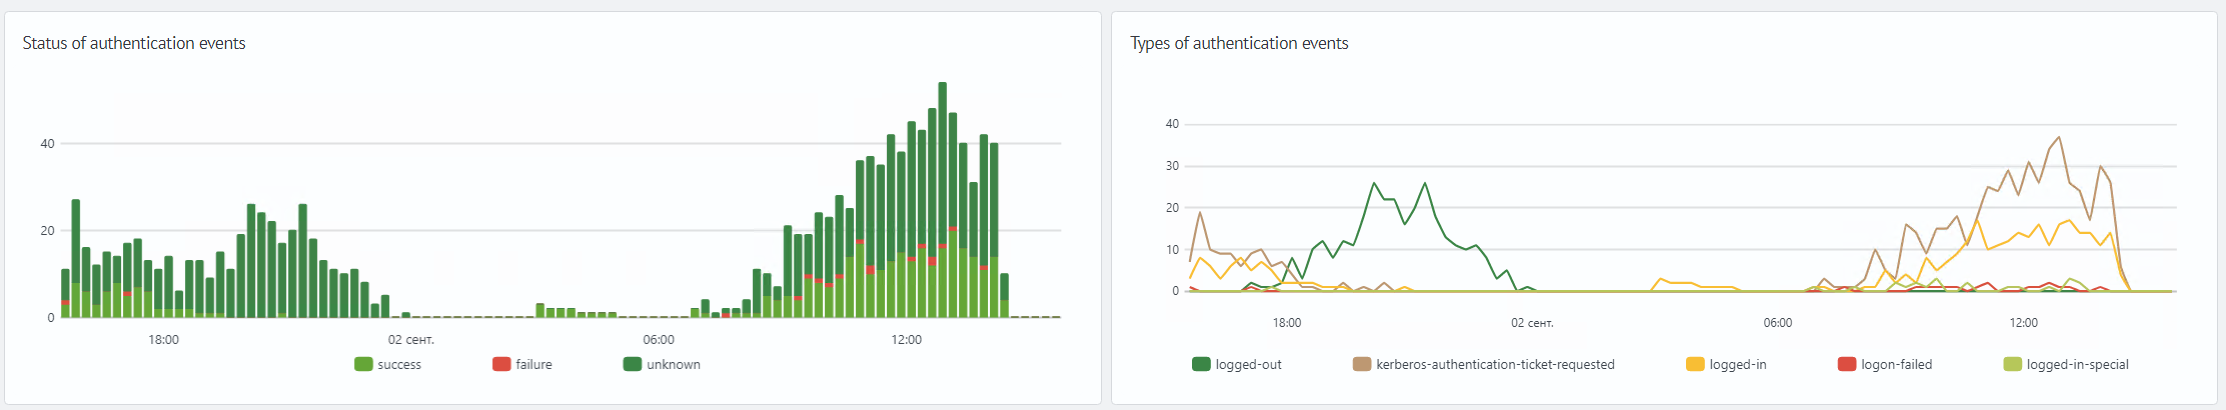
Task: Click the tallest bar in the status chart
Action: tap(942, 200)
